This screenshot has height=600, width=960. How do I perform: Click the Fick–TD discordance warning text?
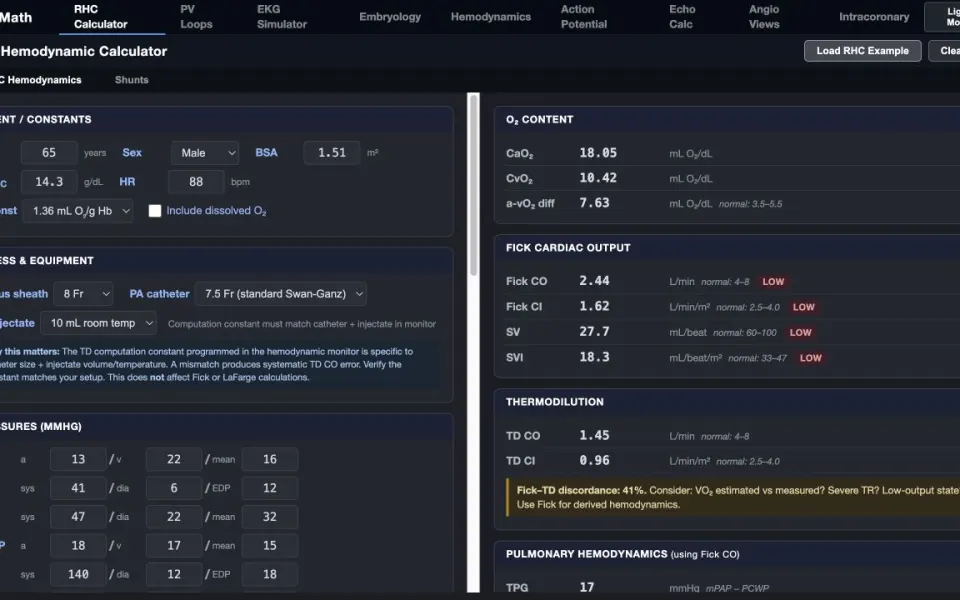(738, 497)
